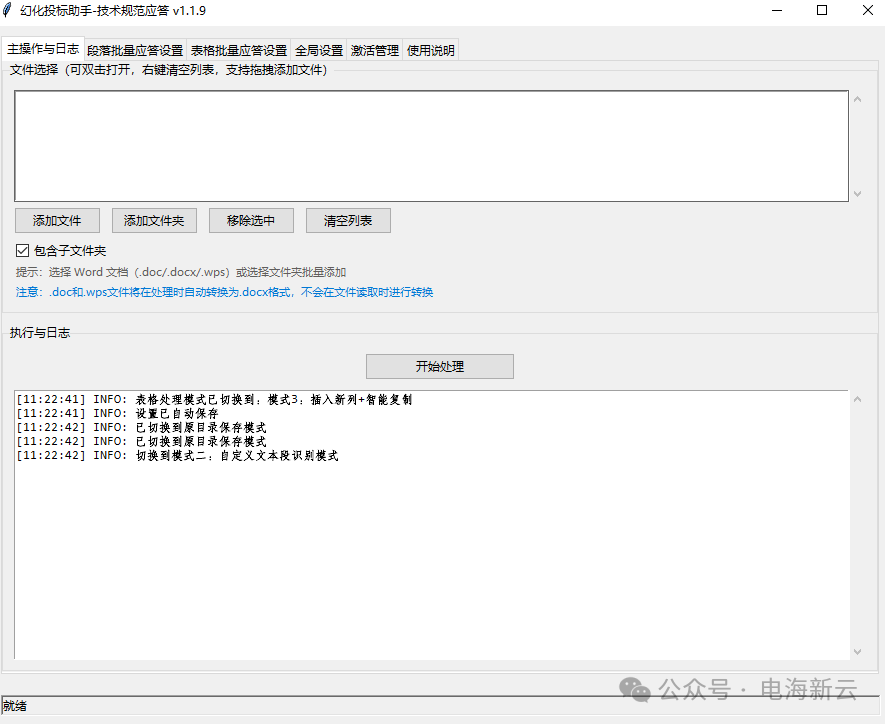Go to the 全局设置 tab
Image resolution: width=885 pixels, height=724 pixels.
[x=319, y=51]
